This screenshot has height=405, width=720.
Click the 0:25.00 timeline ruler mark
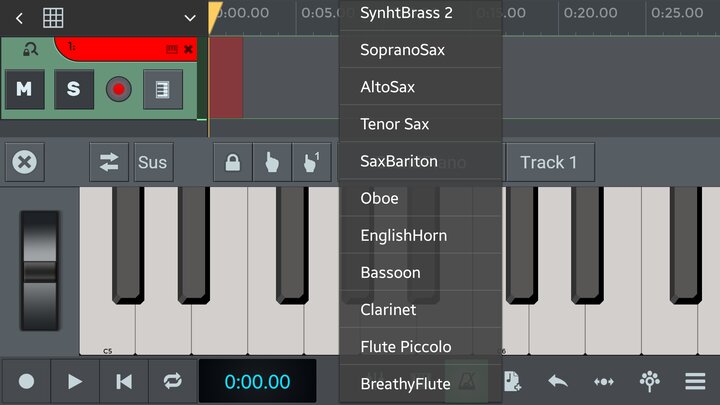677,13
